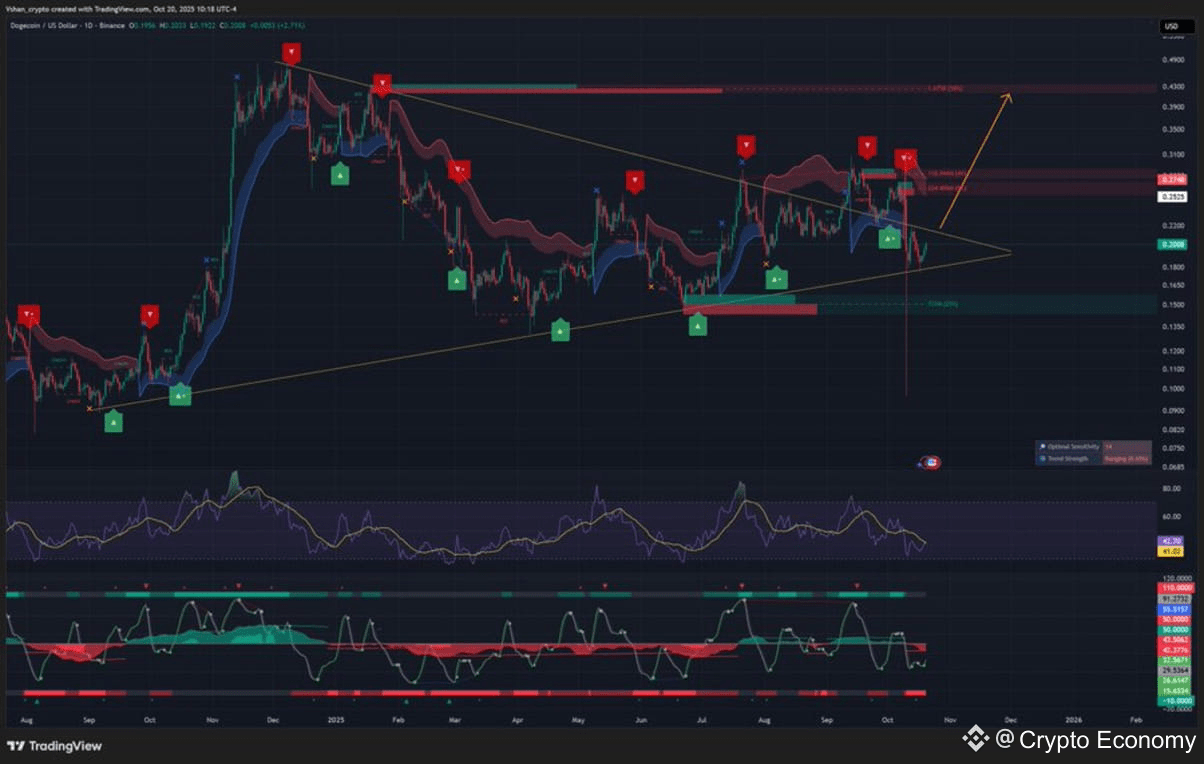Click the May label on time axis

(579, 719)
